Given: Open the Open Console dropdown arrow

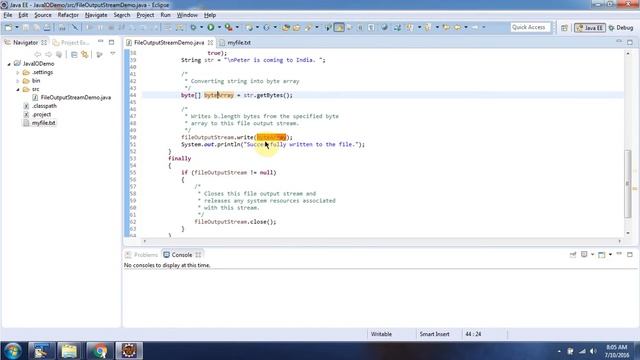Looking at the screenshot, I should (x=610, y=255).
